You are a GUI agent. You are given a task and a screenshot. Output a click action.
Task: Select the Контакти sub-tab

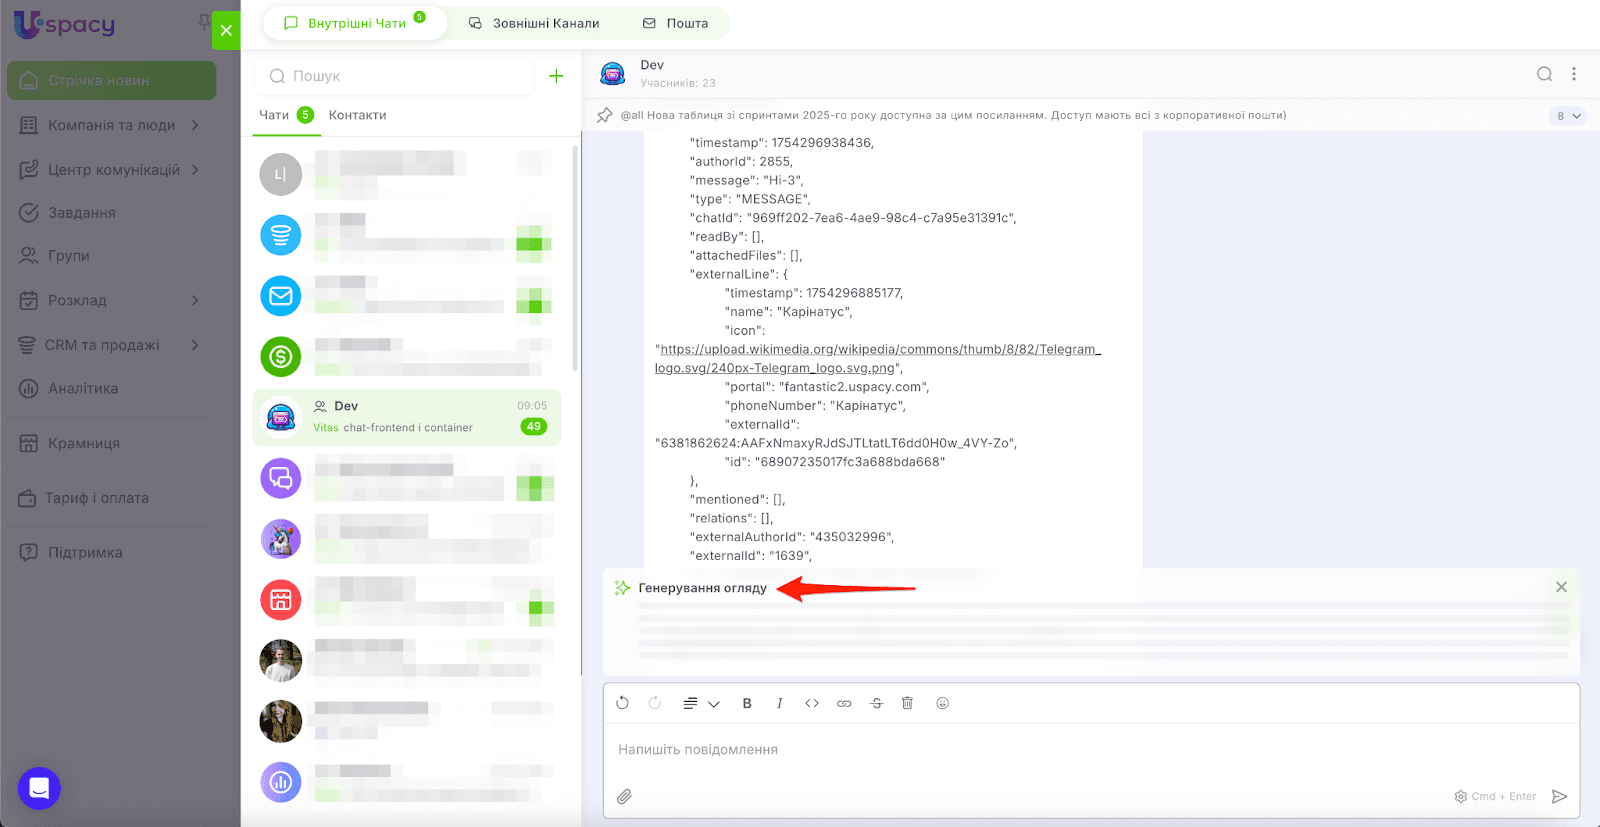(357, 115)
